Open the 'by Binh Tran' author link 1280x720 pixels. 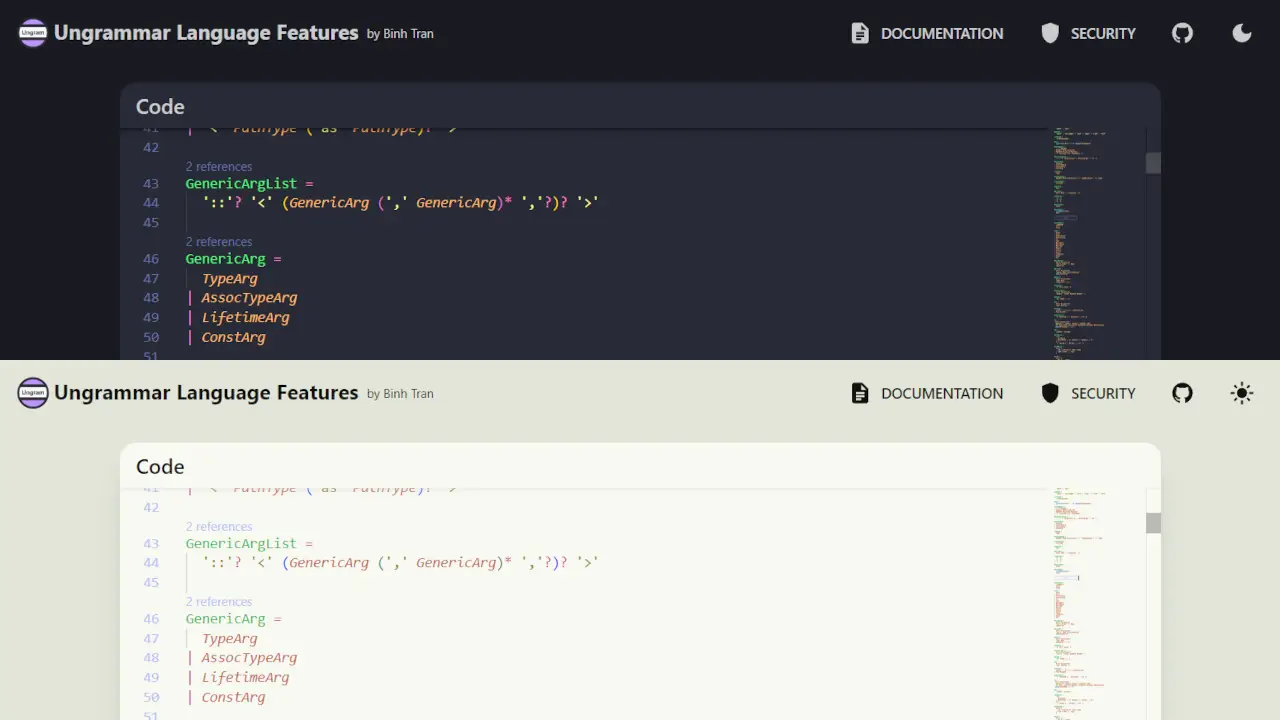pyautogui.click(x=400, y=33)
